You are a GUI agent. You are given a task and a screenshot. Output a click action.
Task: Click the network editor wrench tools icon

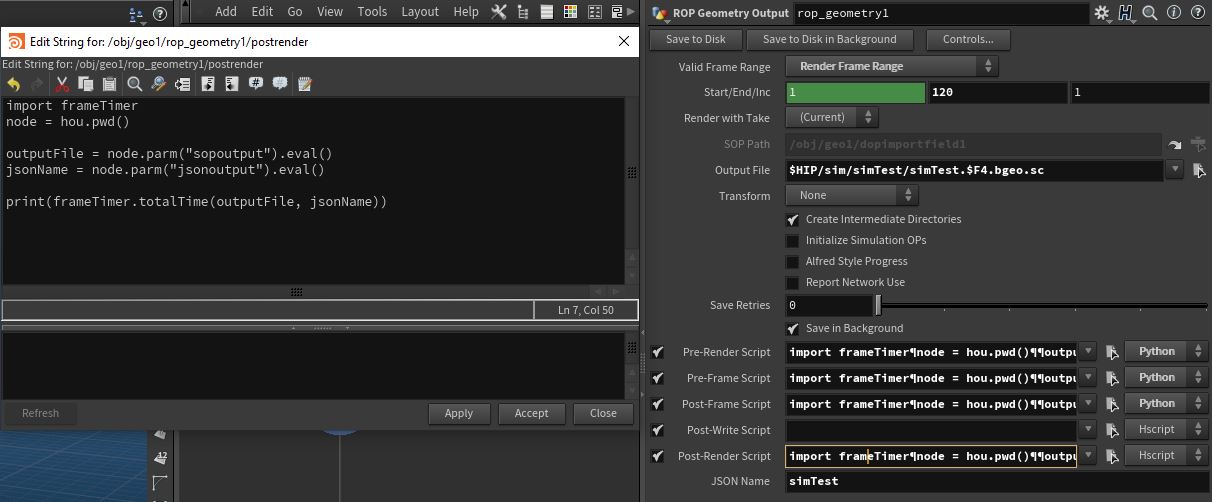[x=498, y=12]
